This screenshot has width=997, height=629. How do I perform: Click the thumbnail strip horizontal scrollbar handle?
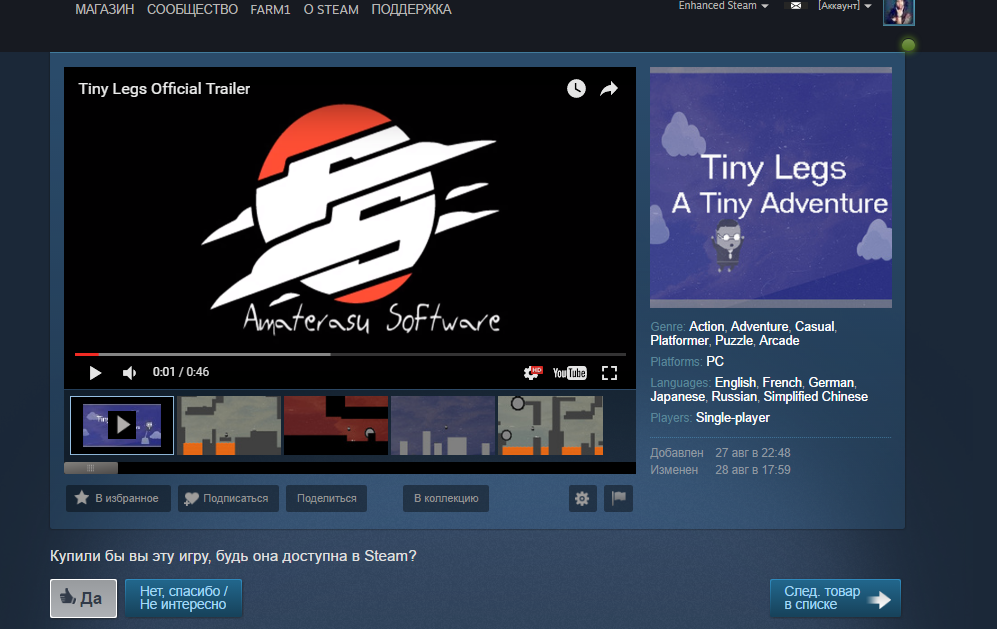91,468
